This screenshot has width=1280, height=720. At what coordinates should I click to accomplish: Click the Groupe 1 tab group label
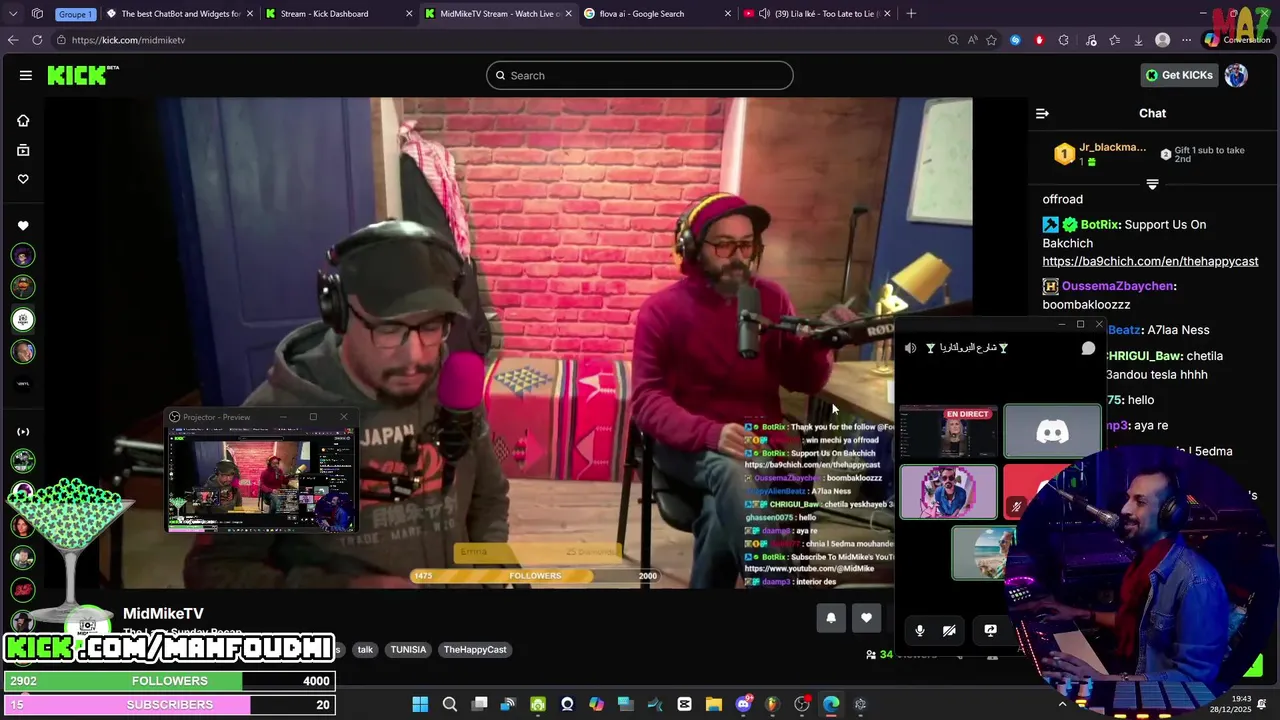pos(74,14)
